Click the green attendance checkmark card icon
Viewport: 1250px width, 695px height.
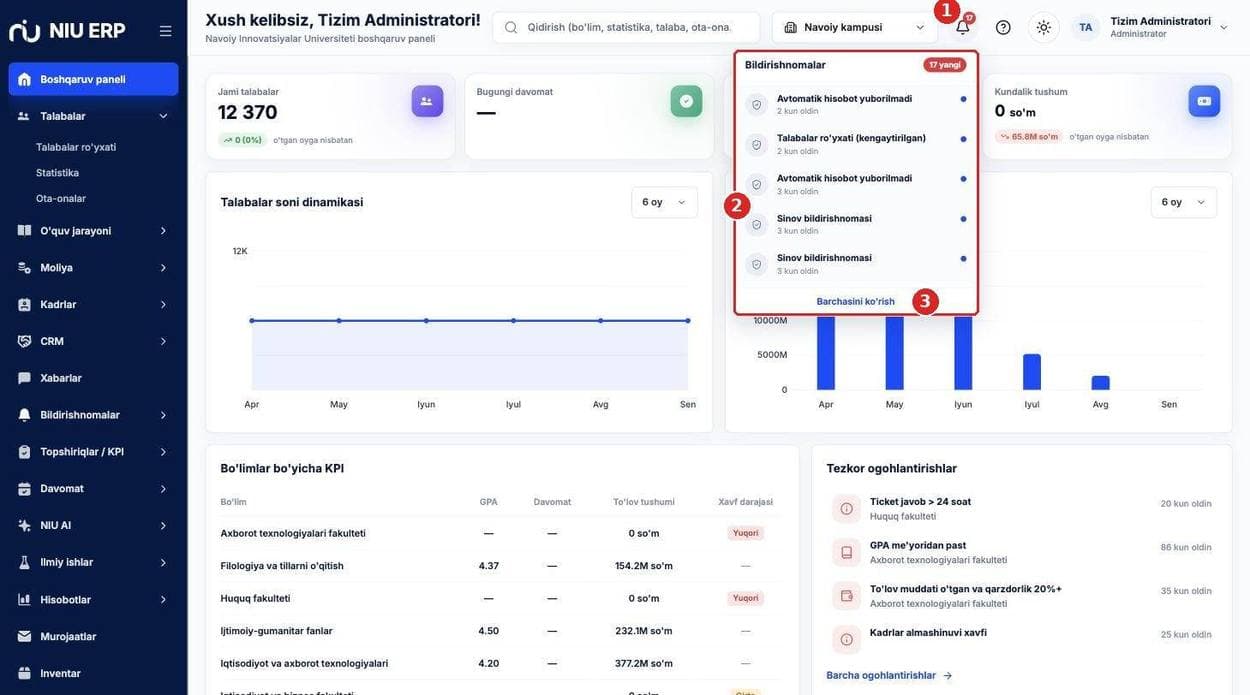click(x=686, y=101)
